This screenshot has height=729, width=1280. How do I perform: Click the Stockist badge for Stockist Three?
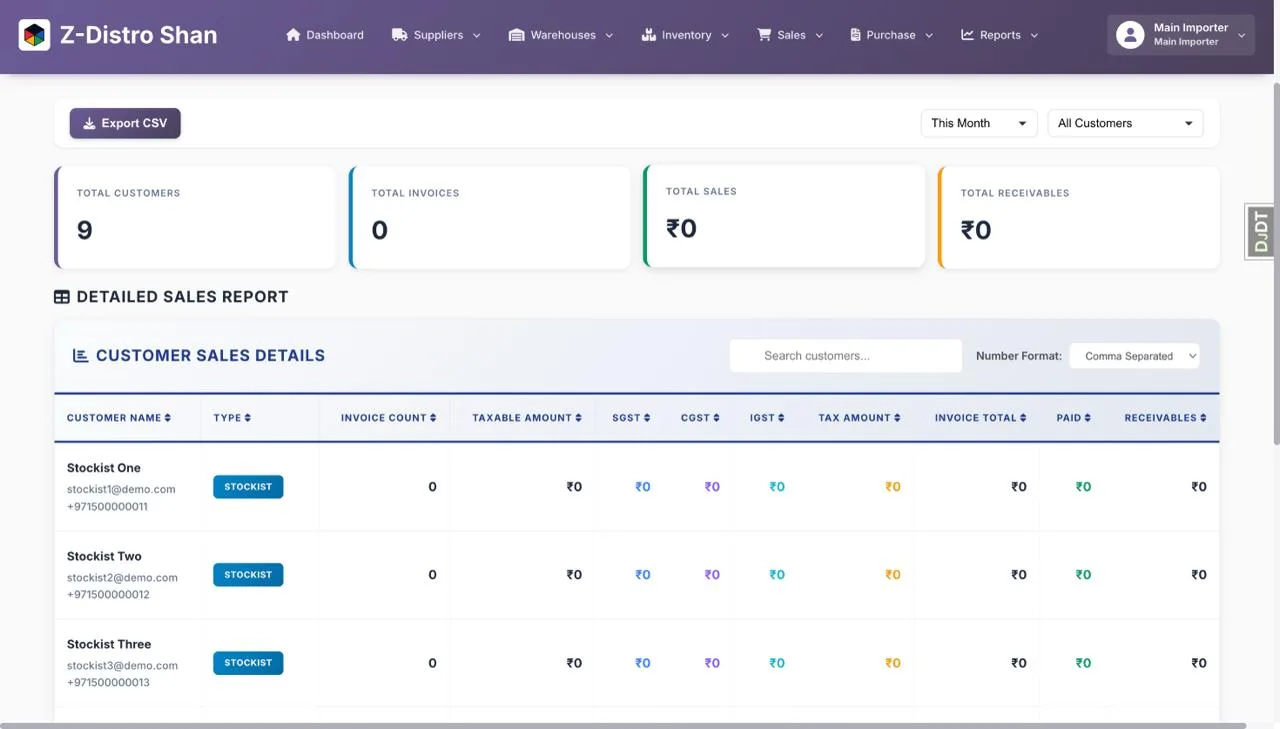248,663
